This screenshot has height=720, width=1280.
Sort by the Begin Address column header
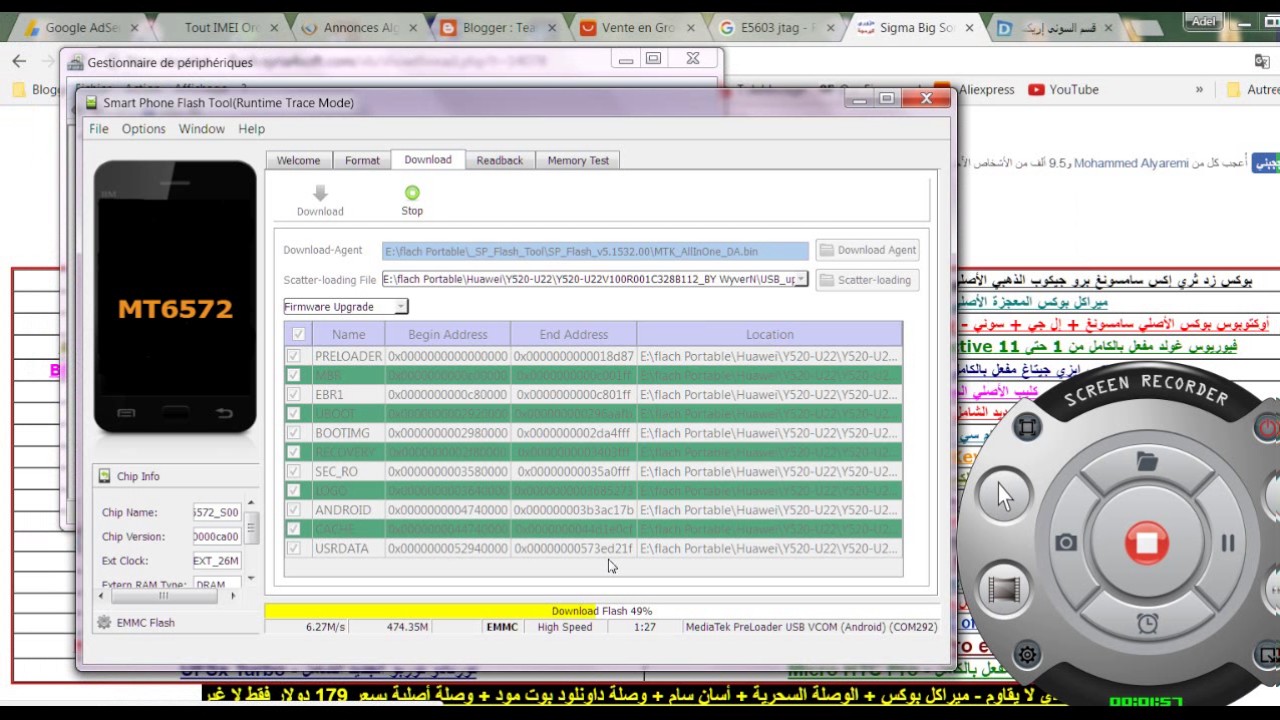tap(447, 334)
